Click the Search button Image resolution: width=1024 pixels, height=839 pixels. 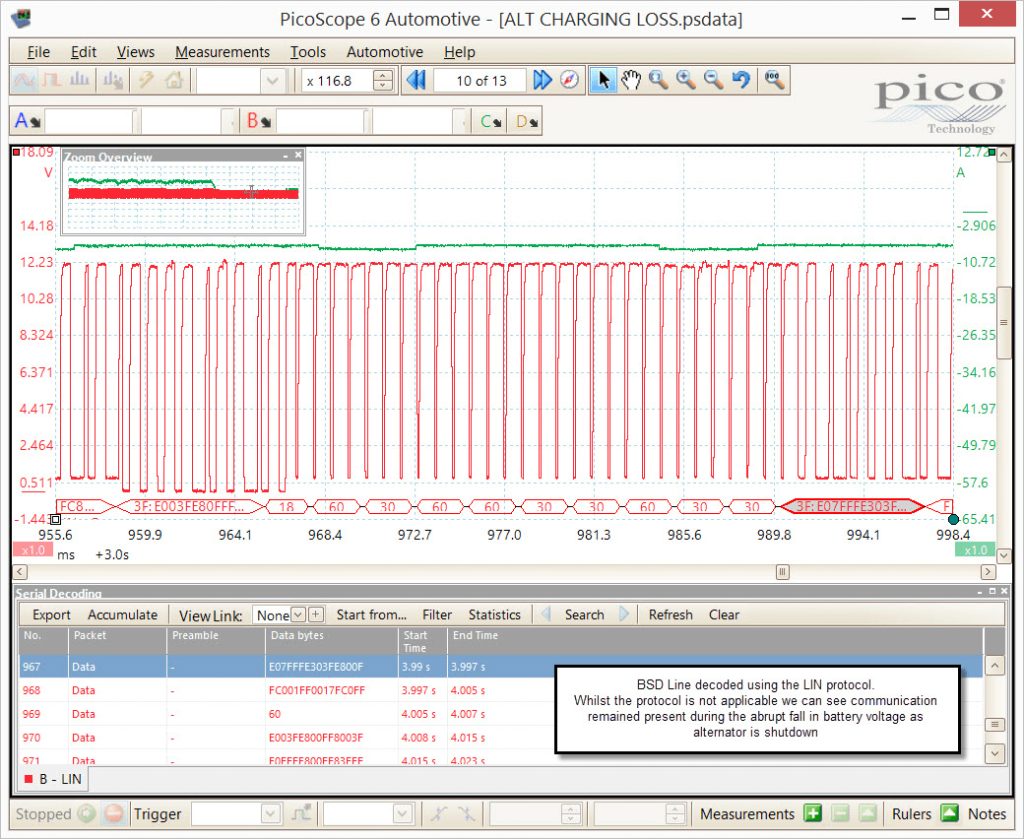[x=584, y=614]
